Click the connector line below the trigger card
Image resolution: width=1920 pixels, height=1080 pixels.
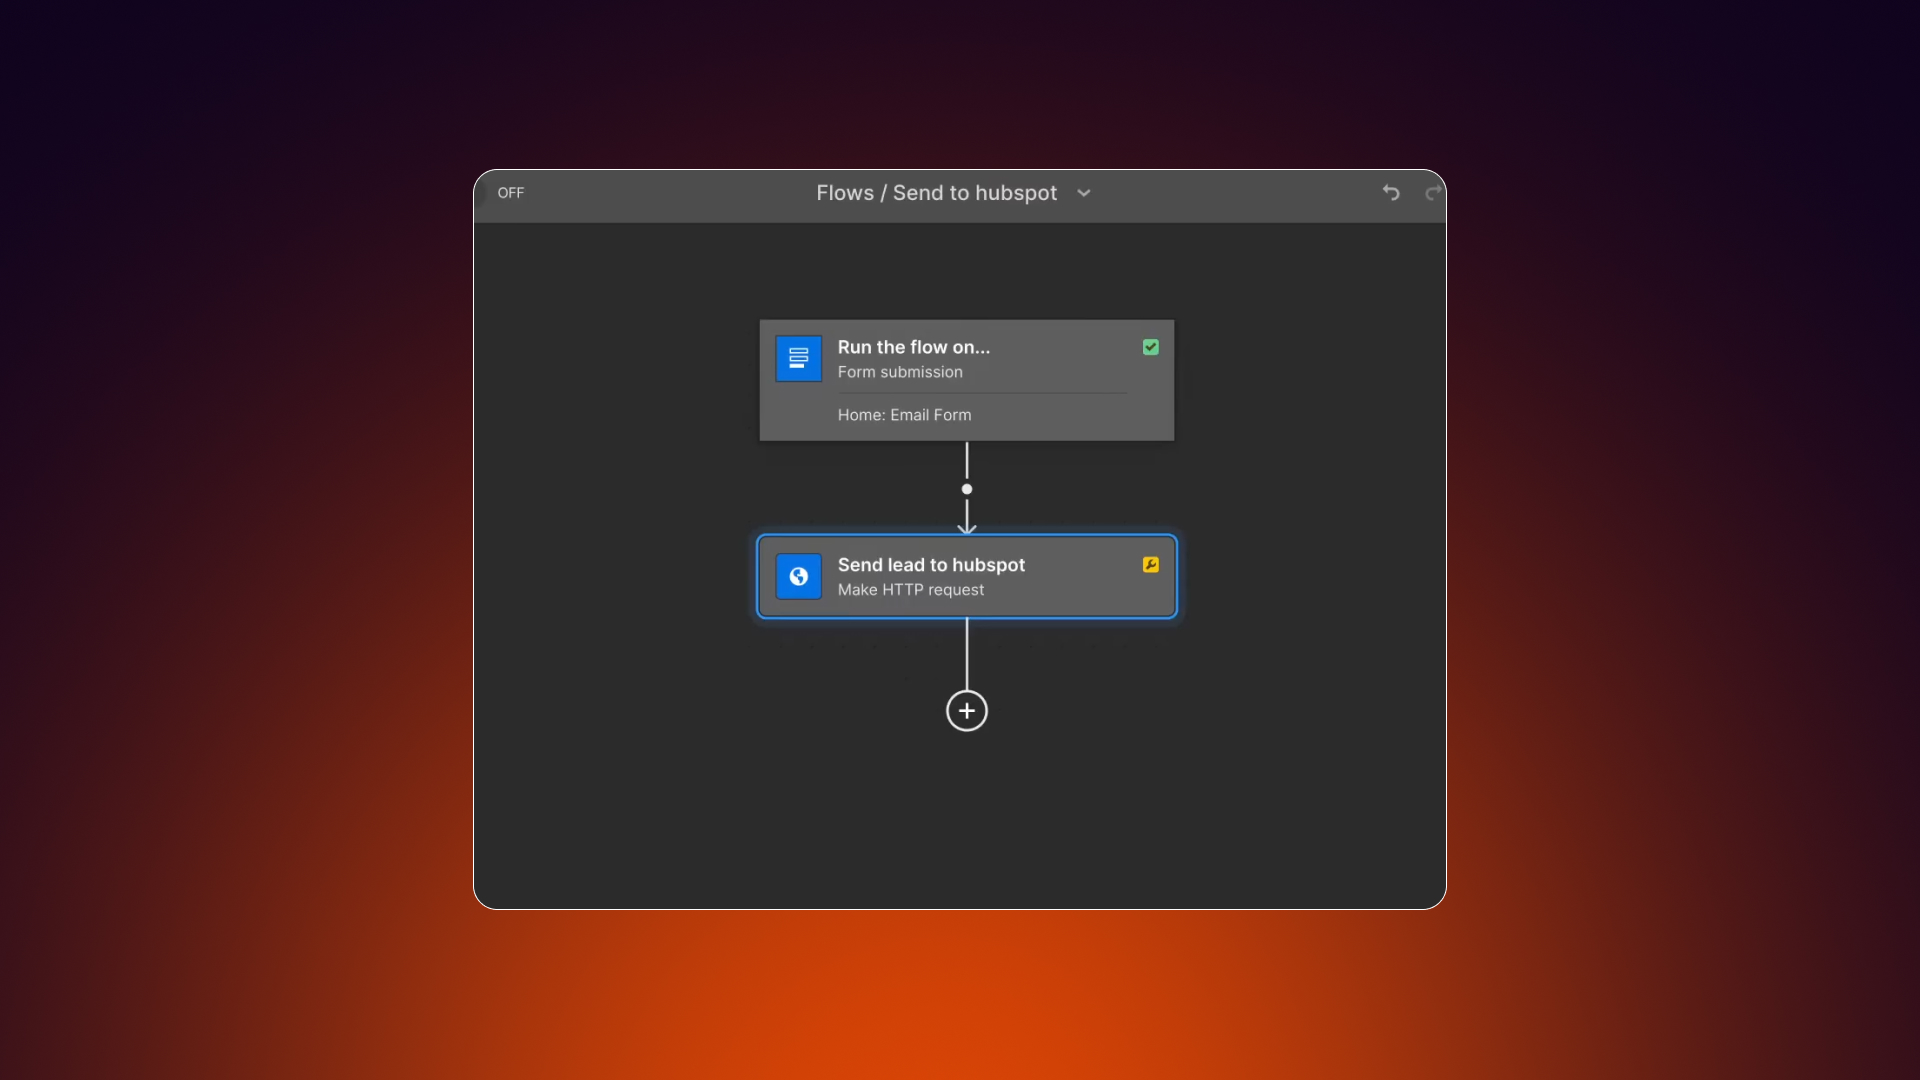966,460
